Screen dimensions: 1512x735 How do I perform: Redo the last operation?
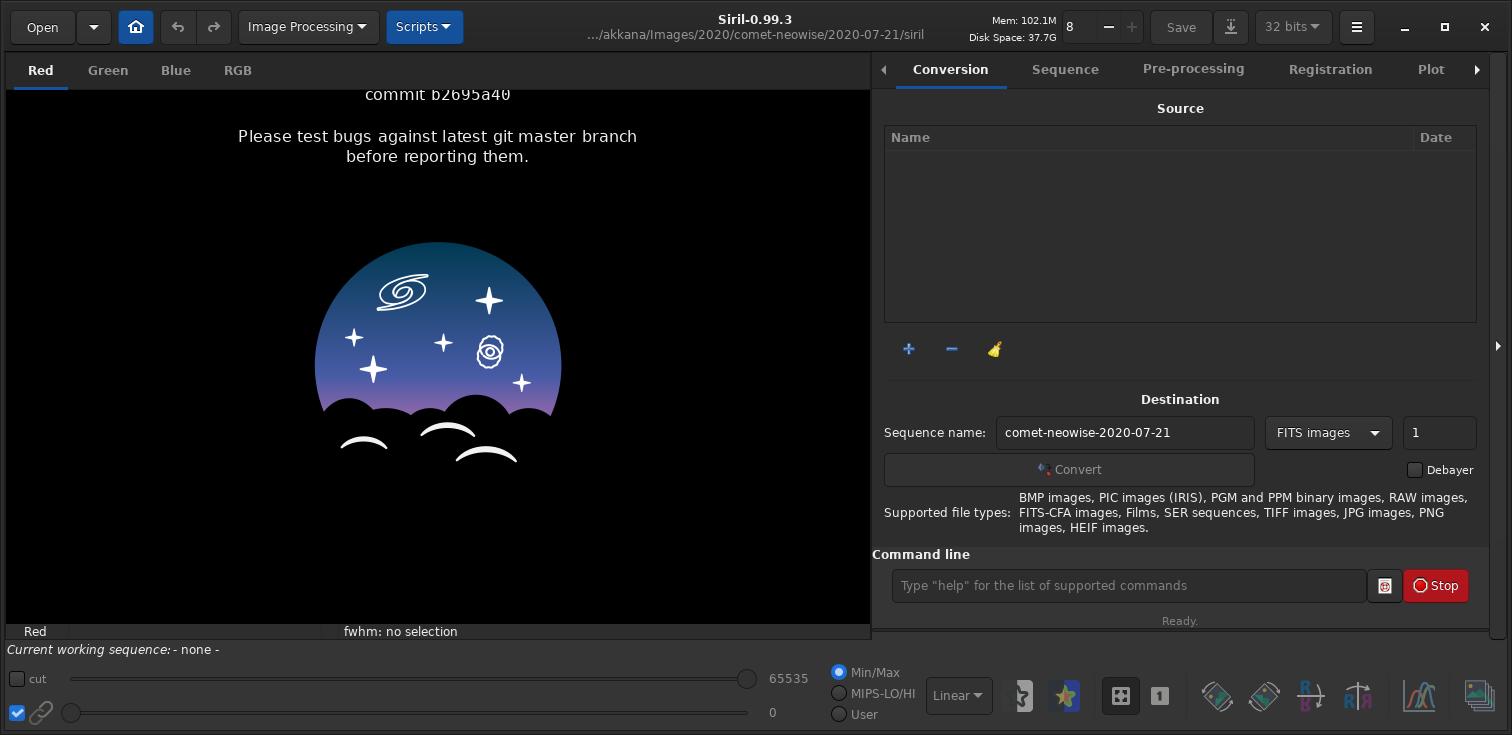tap(213, 27)
